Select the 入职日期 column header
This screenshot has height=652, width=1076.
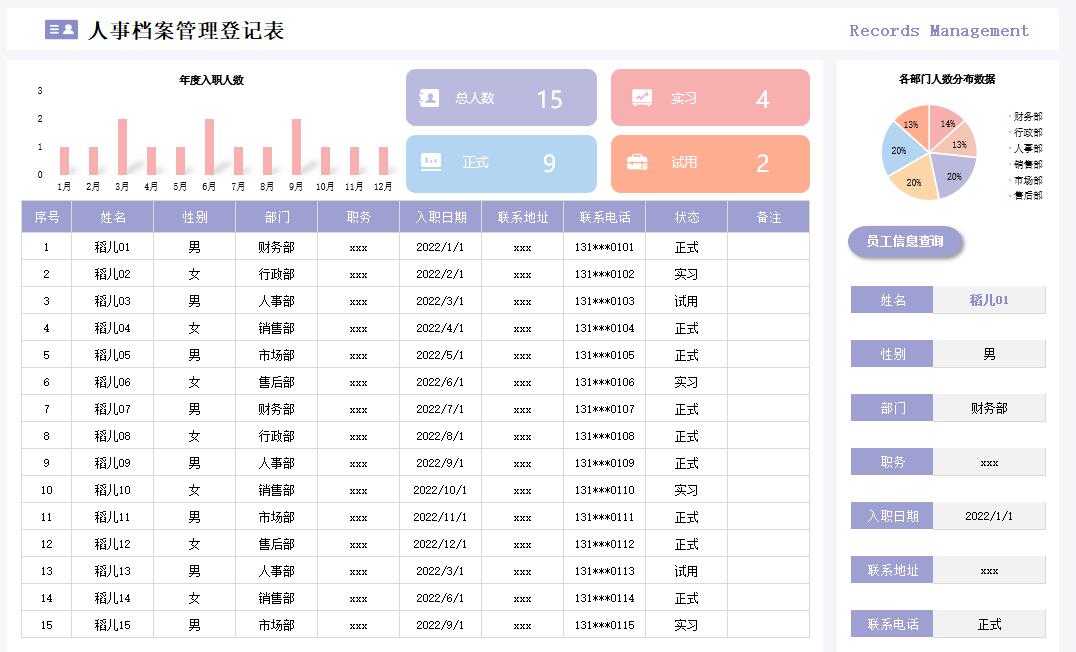[441, 217]
